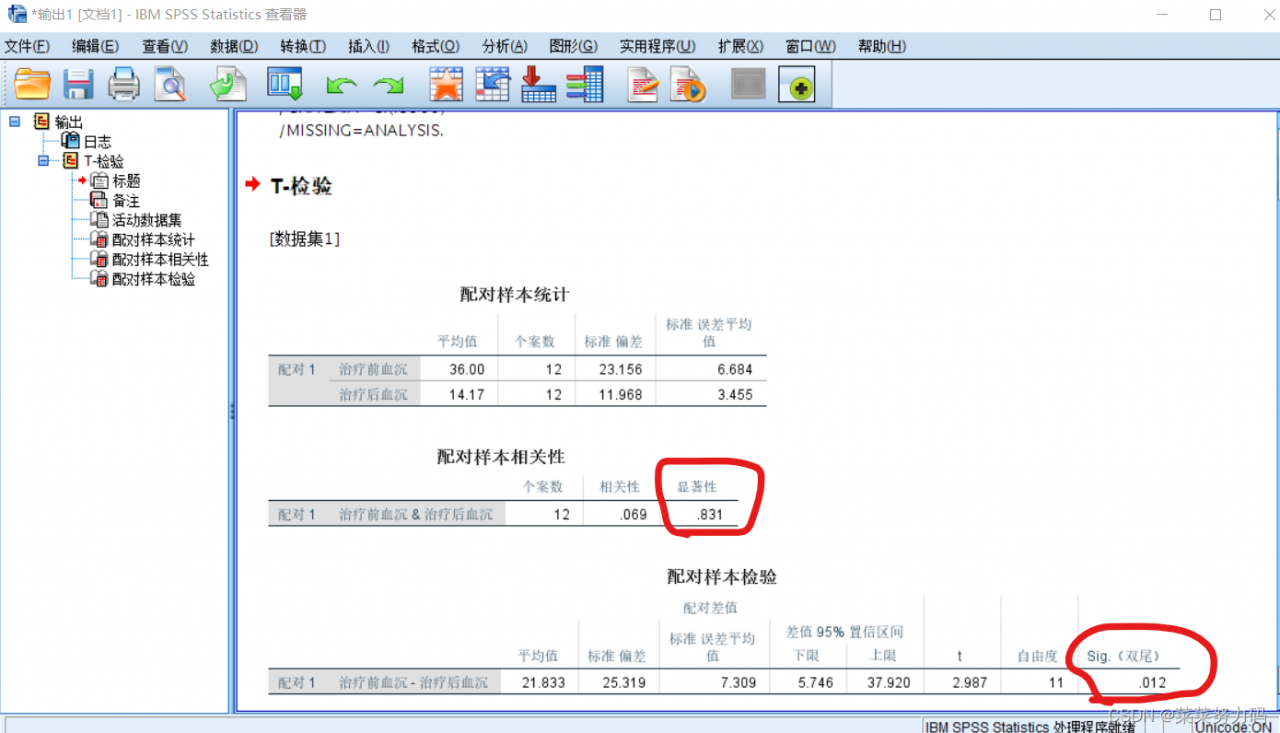The height and width of the screenshot is (733, 1280).
Task: Click the mean value 36.00 cell
Action: 467,369
